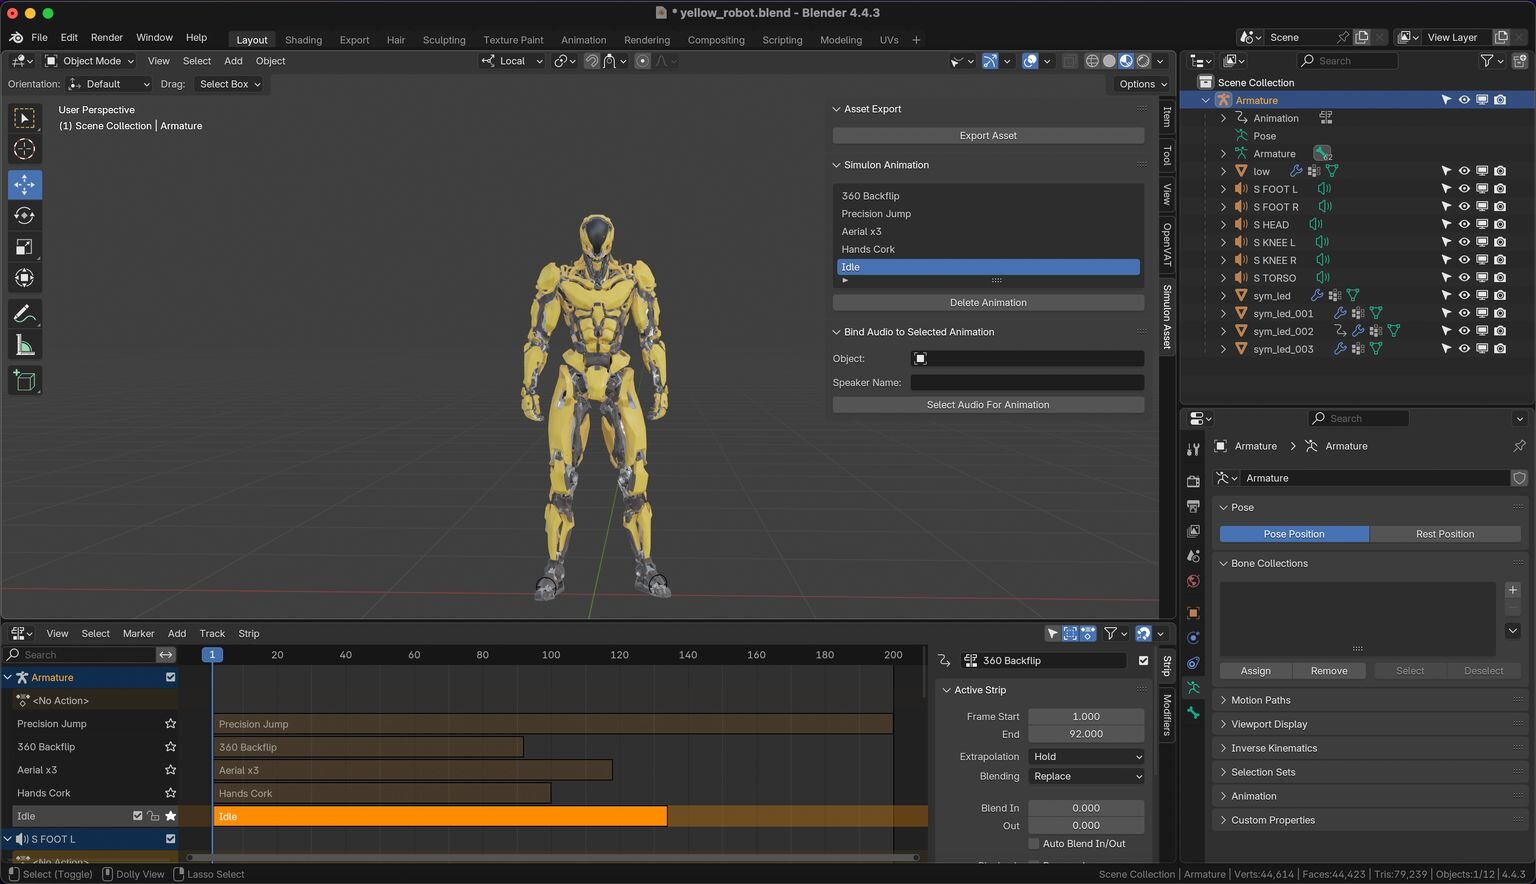Screen dimensions: 1536x884
Task: Select the Move tool in toolbar
Action: [x=25, y=184]
